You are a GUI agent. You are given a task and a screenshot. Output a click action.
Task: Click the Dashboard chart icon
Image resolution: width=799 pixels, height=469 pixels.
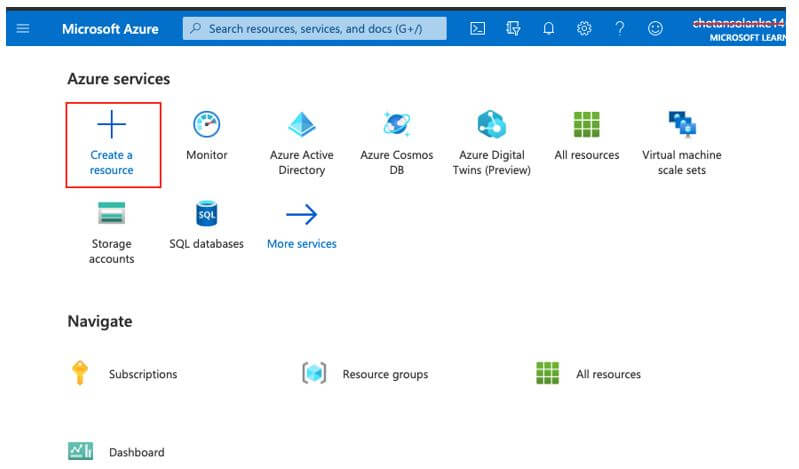(81, 451)
